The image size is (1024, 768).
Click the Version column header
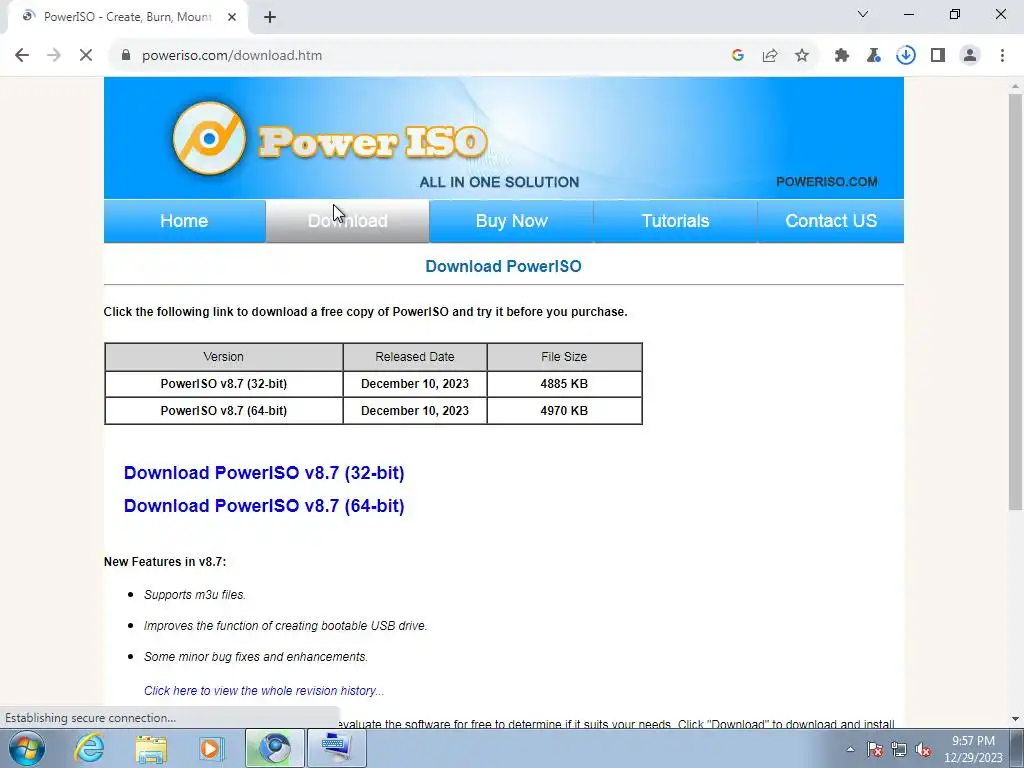tap(223, 357)
